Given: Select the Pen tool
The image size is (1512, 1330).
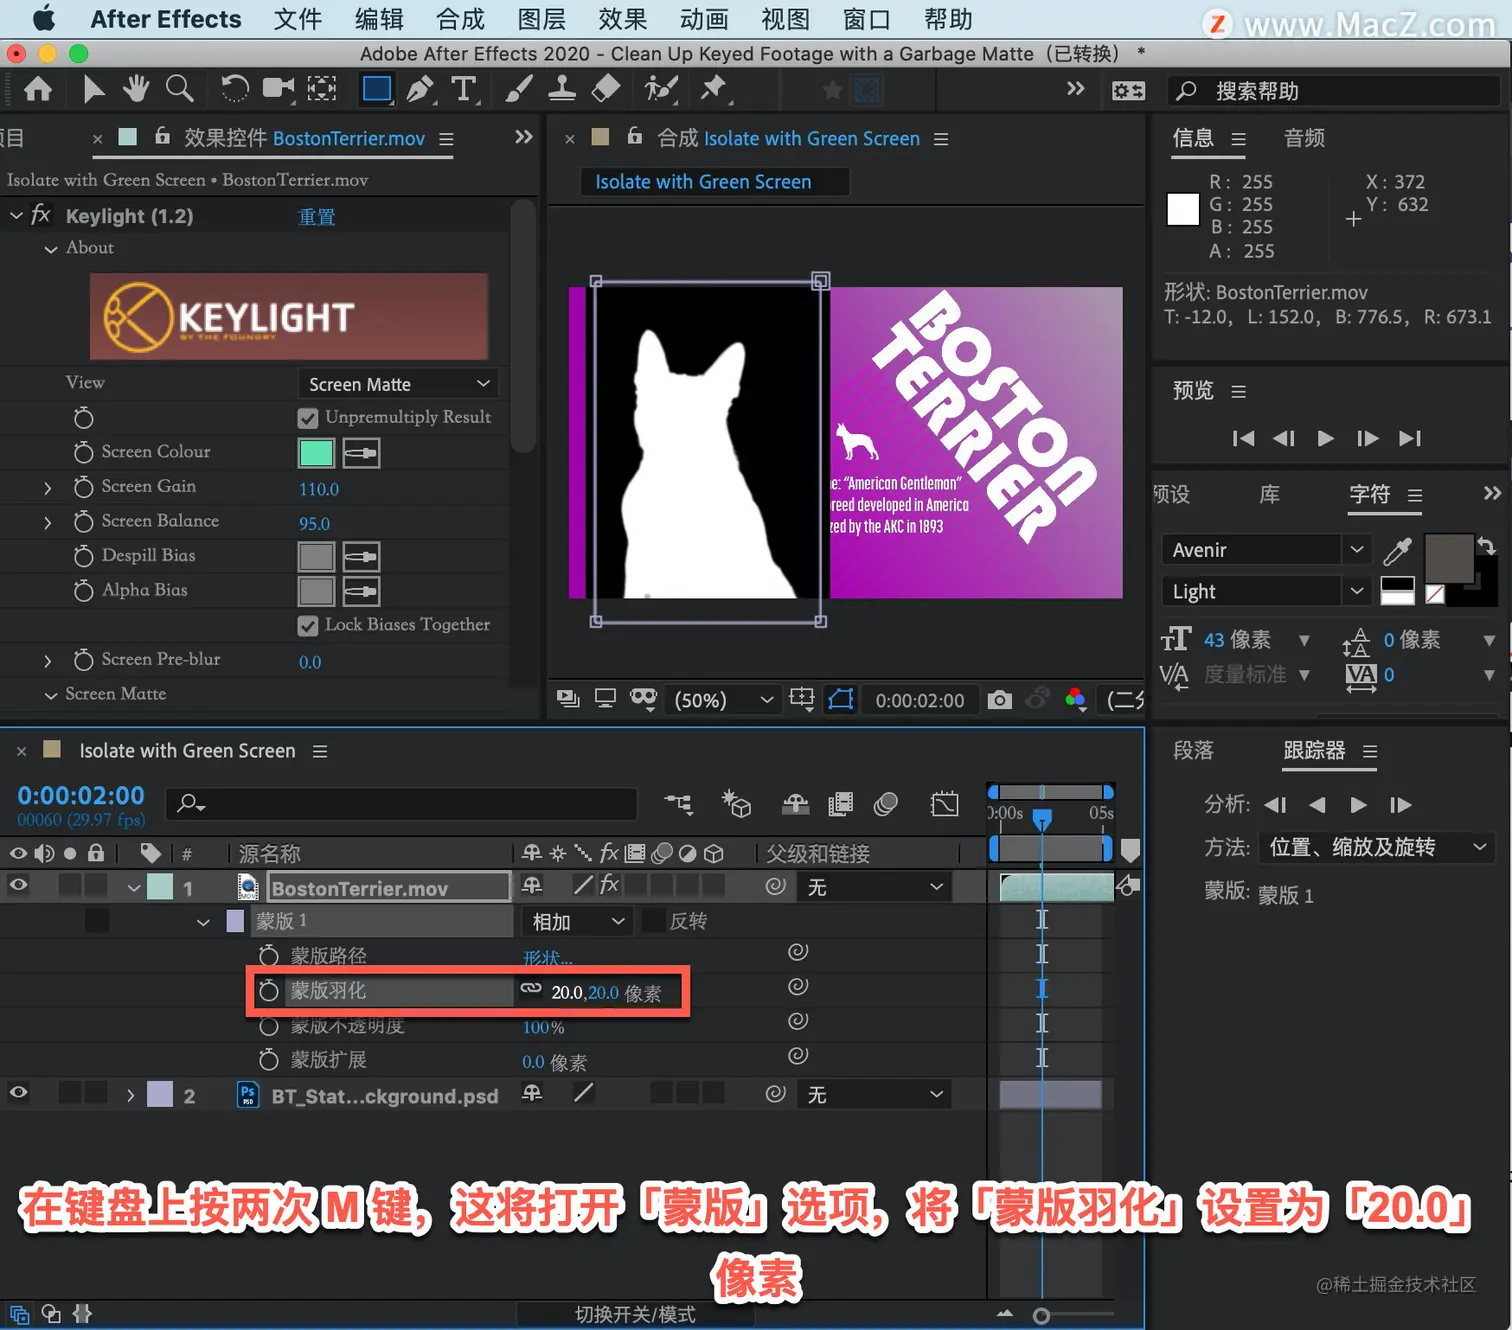Looking at the screenshot, I should (x=421, y=90).
